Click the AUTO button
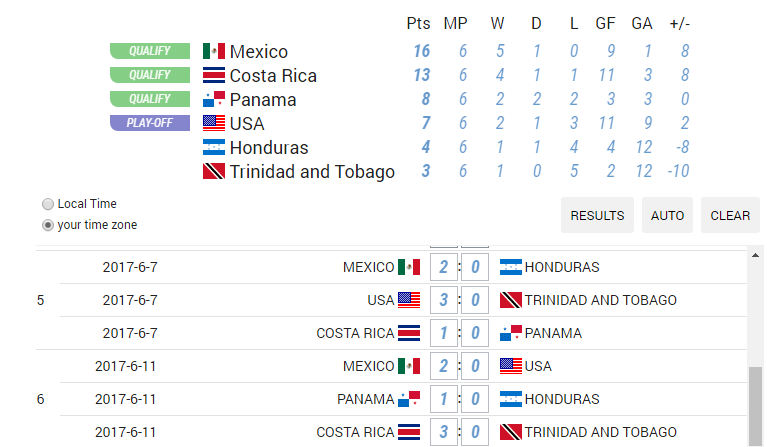Screen dimensions: 767x447 [667, 215]
